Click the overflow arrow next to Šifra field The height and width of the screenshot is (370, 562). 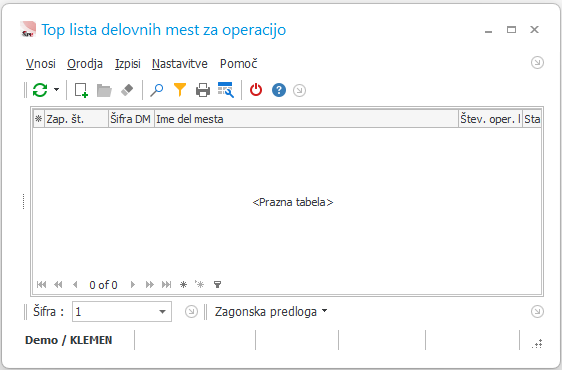coord(191,312)
